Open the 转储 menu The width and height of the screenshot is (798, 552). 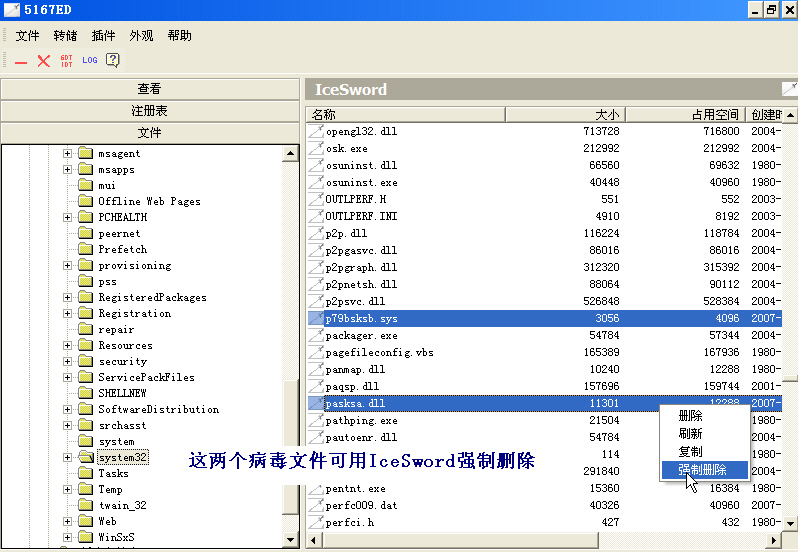pyautogui.click(x=65, y=36)
